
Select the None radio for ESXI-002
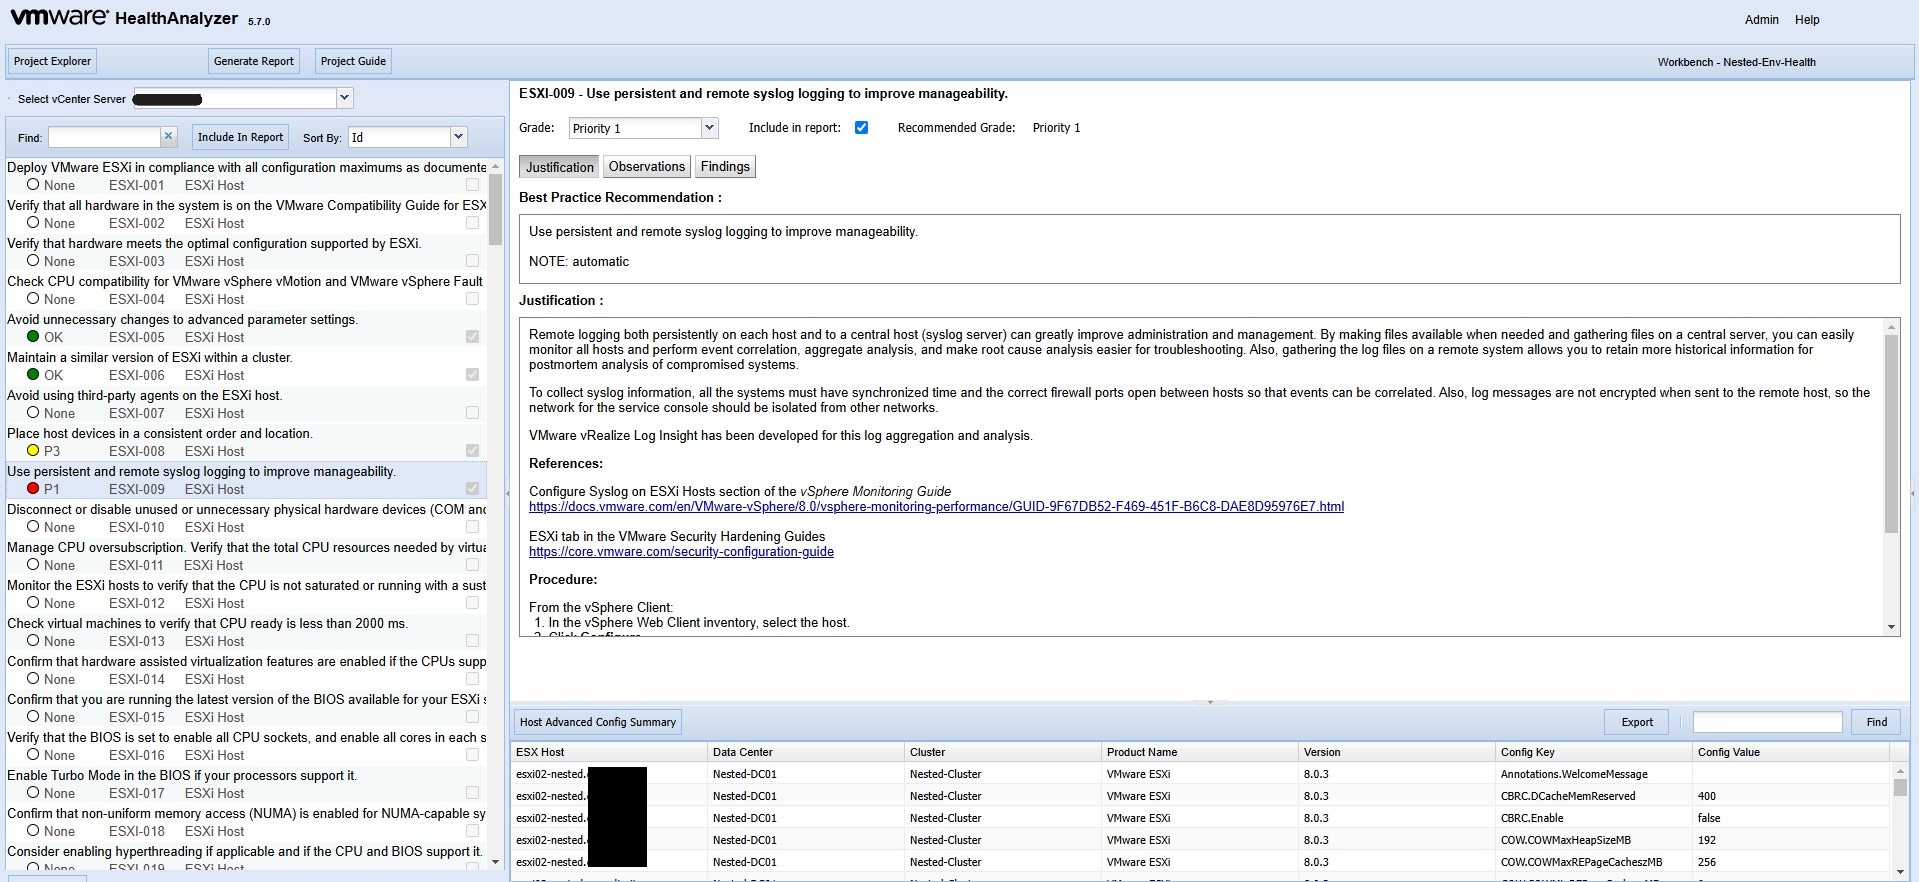coord(33,223)
